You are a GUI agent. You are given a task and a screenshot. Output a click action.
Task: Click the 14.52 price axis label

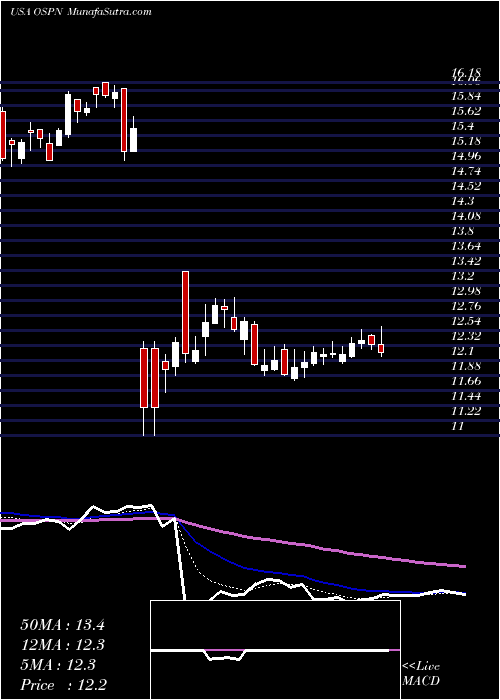pyautogui.click(x=466, y=187)
